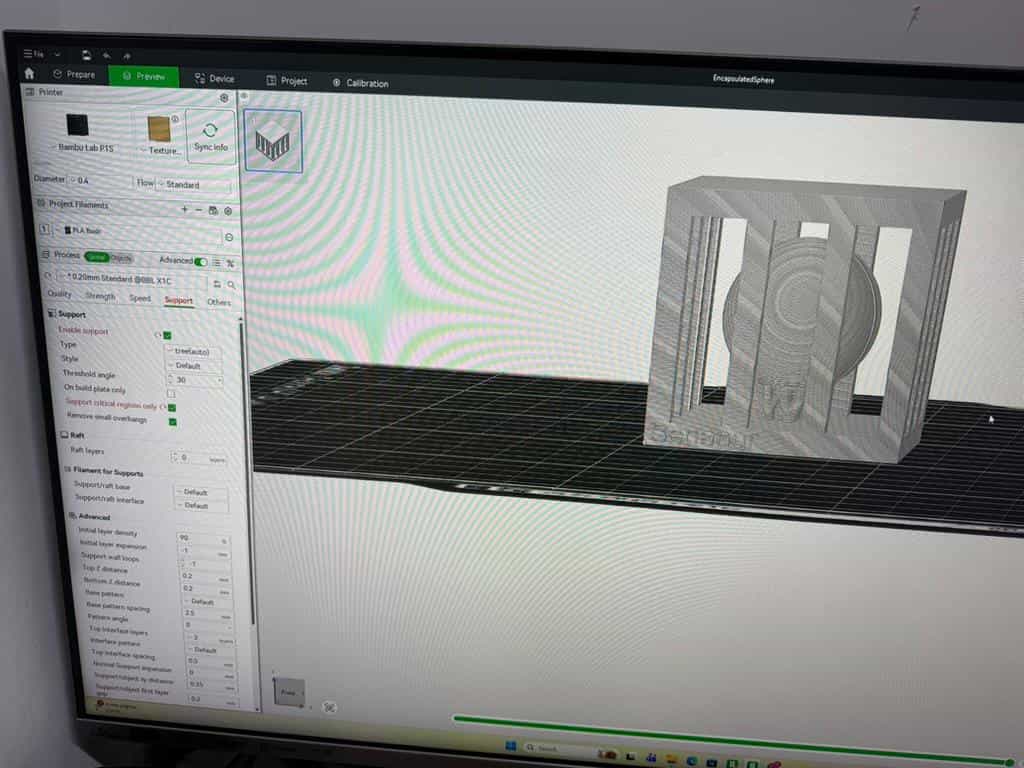
Task: Click the search settings magnifier icon
Action: (x=231, y=285)
